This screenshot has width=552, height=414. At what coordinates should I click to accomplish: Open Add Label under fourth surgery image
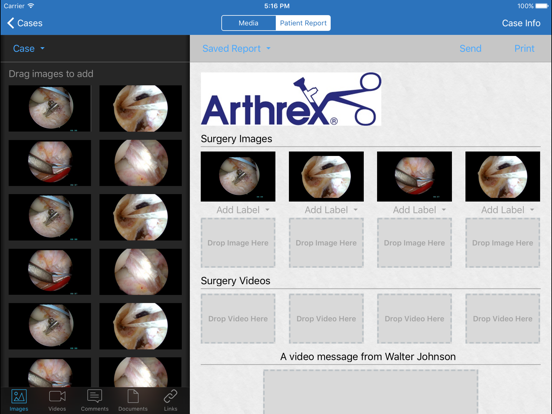coord(507,210)
